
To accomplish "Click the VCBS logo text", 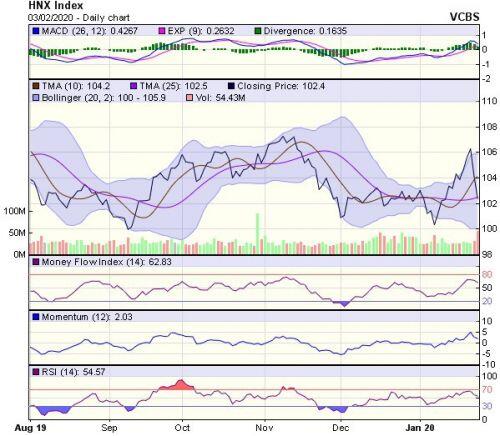I will coord(464,17).
